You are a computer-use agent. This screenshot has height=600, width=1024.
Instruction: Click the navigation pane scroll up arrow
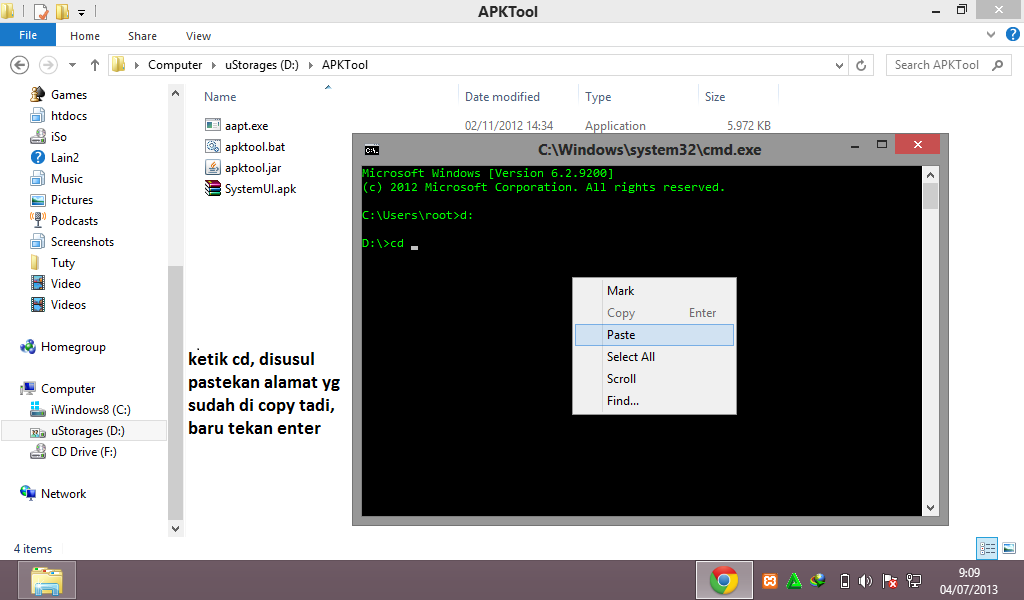tap(175, 93)
